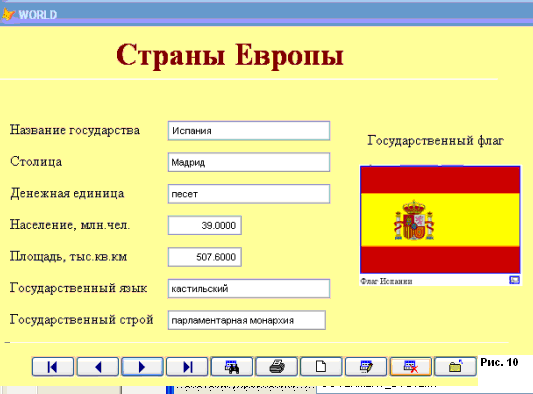Click the Площадь, тыс.кв.км label
The width and height of the screenshot is (533, 394).
68,256
